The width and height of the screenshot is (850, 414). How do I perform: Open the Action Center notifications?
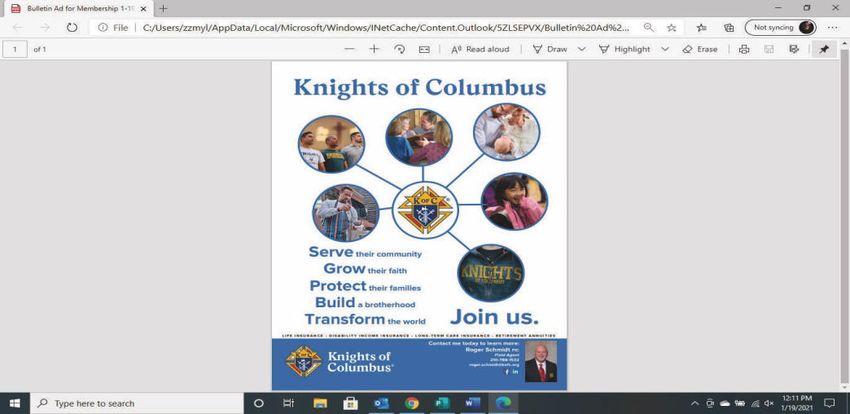tap(829, 403)
